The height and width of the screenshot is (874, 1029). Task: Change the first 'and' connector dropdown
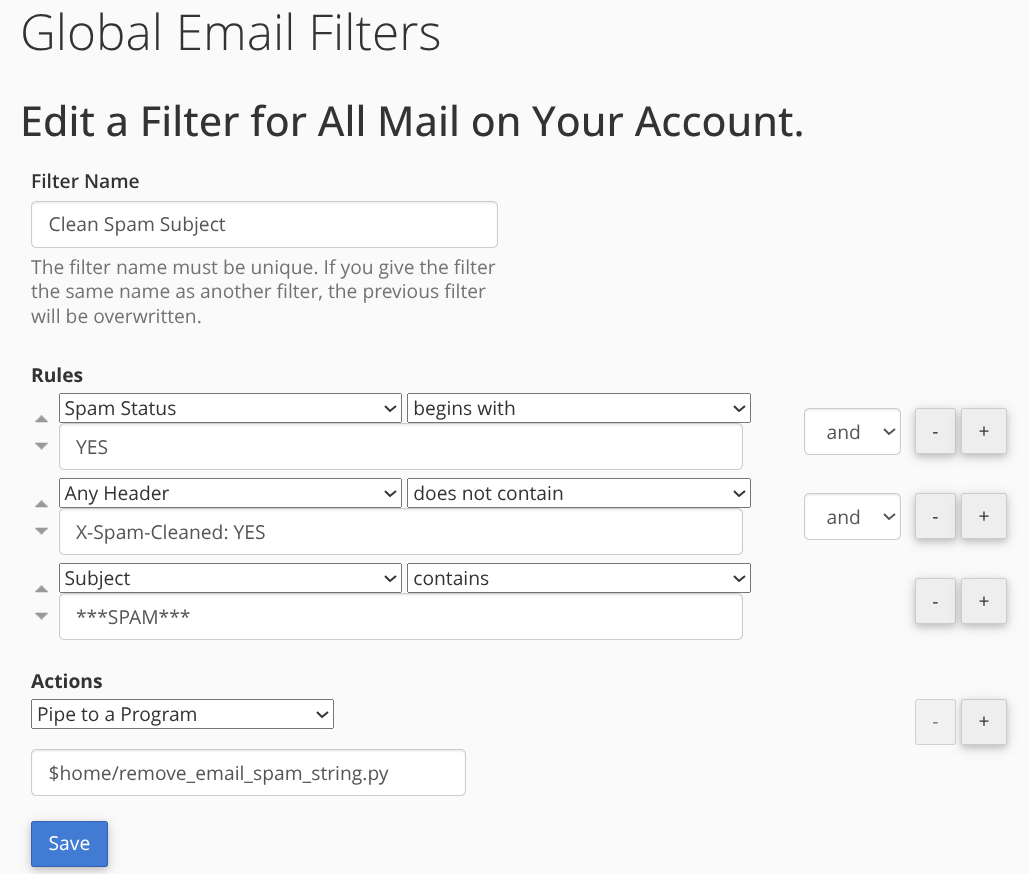(852, 432)
